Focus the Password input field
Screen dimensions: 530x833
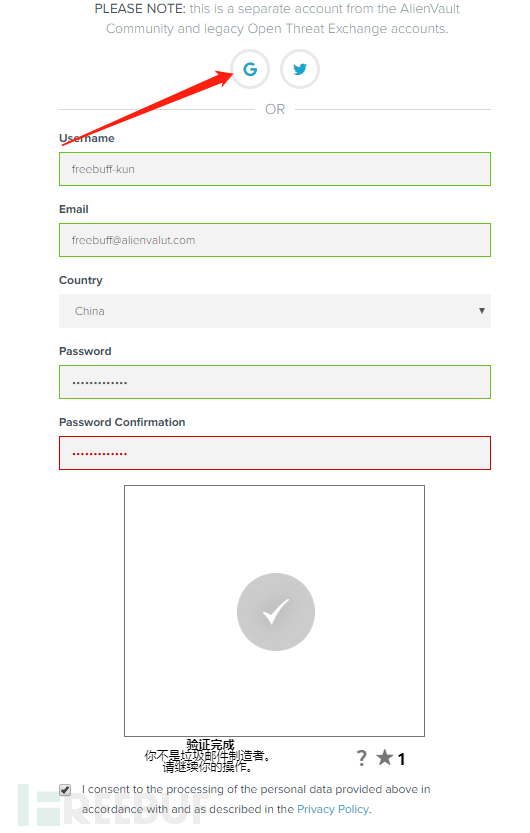pos(275,382)
